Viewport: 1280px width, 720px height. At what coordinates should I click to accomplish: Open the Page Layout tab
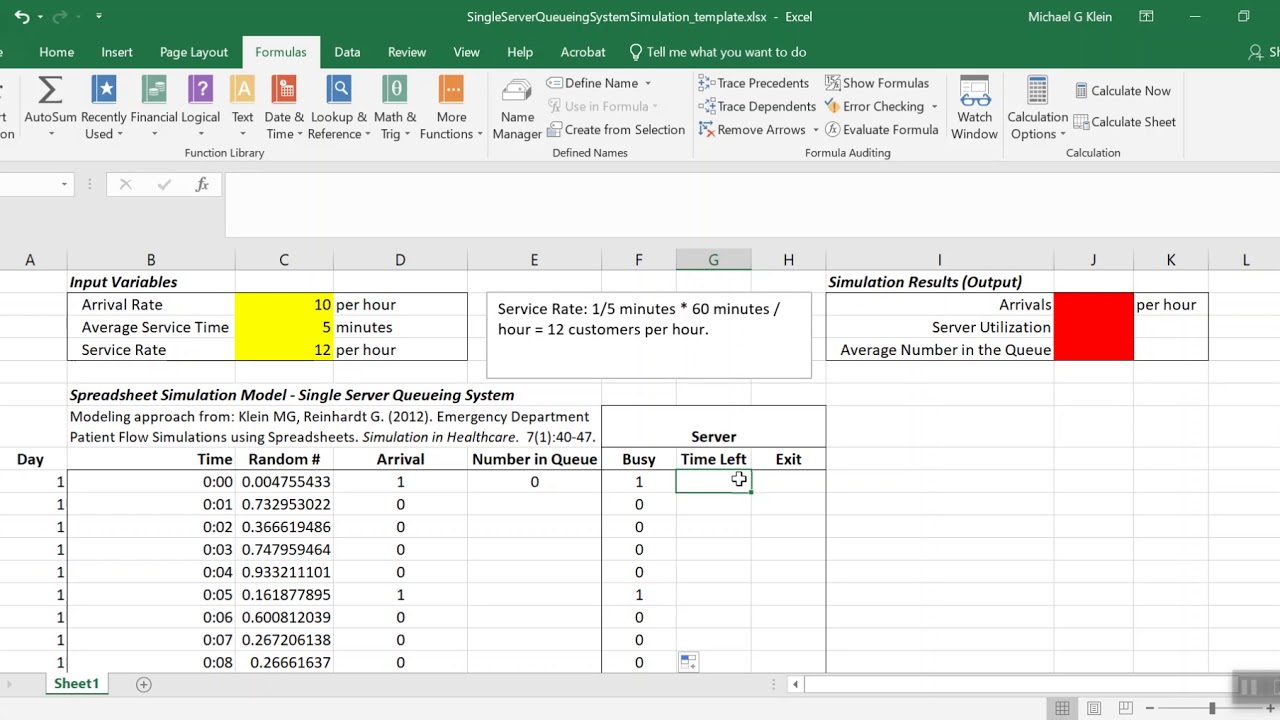pyautogui.click(x=194, y=52)
